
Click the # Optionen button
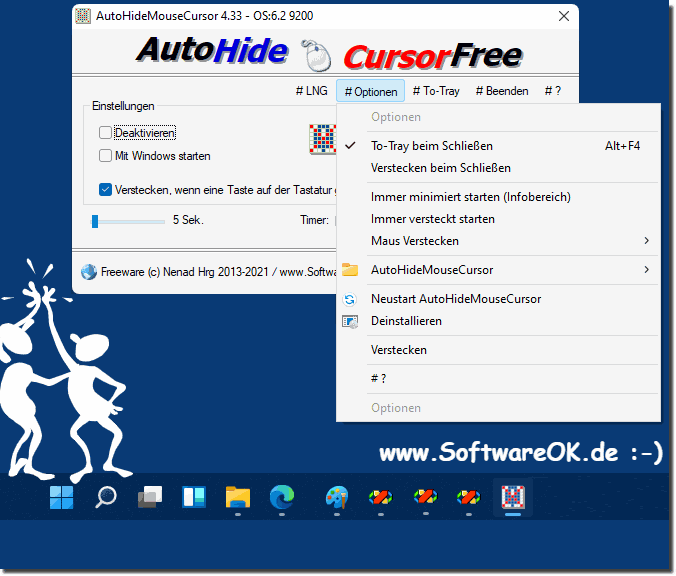[x=370, y=91]
